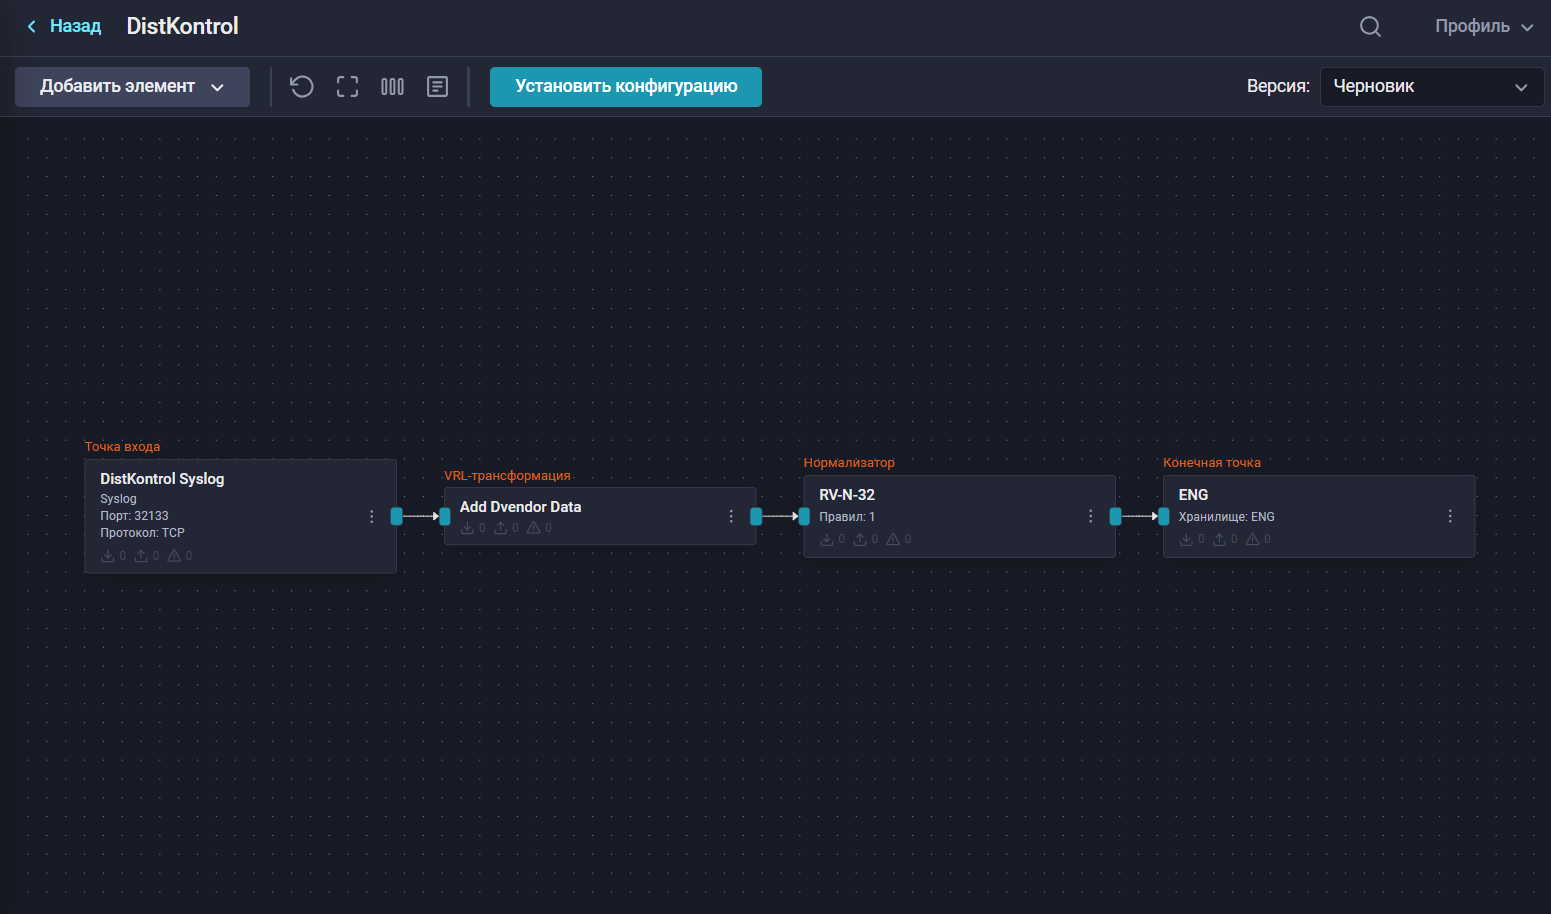The width and height of the screenshot is (1551, 914).
Task: Select the Add Dvendor Data node title
Action: pos(520,507)
